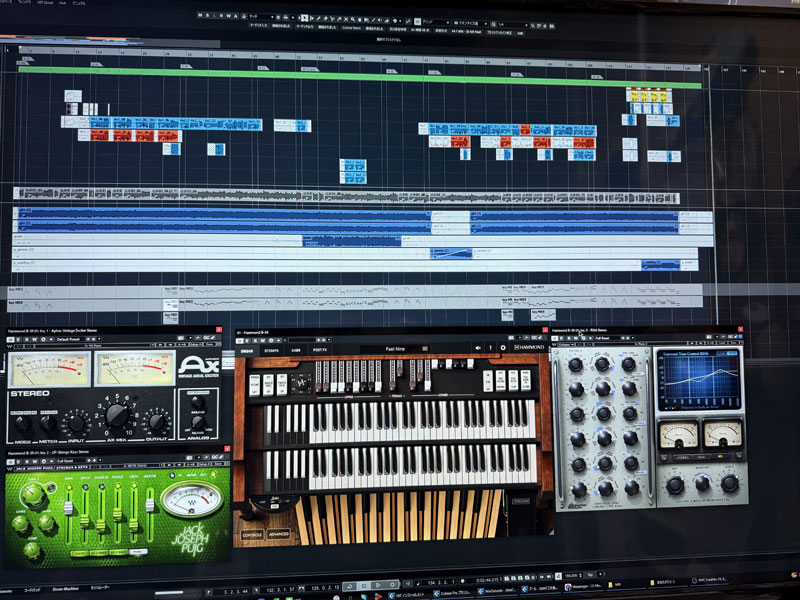Select the Split scissors tool

333,19
